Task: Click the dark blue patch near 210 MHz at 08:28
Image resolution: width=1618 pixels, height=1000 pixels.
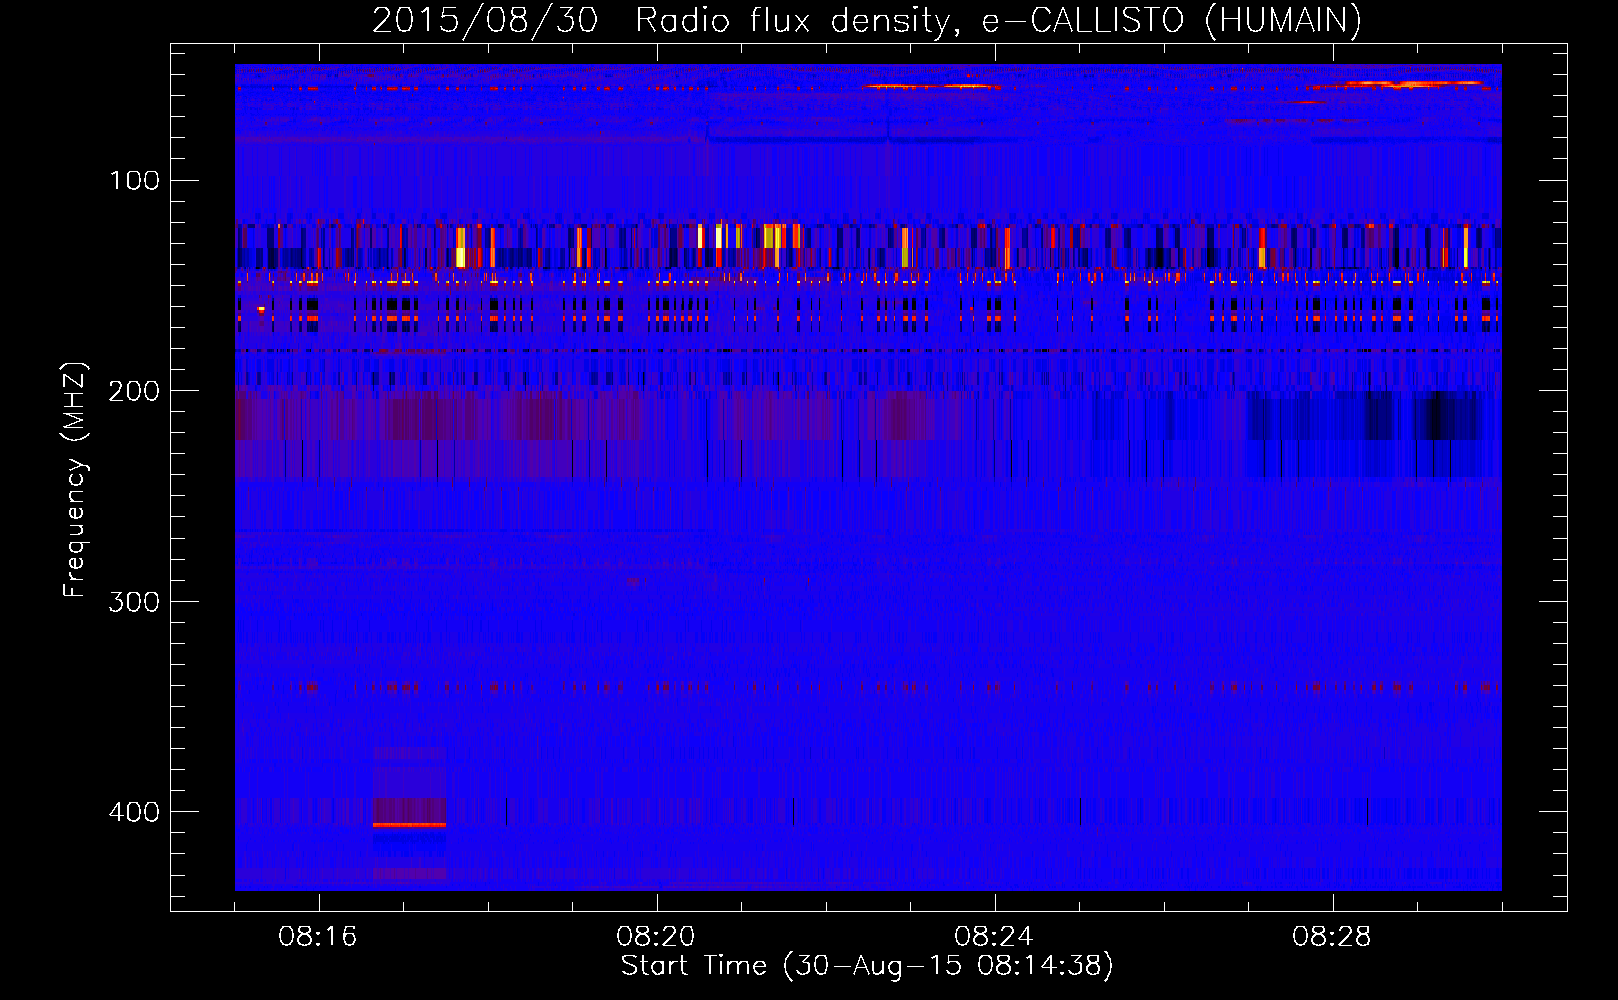Action: (1364, 416)
